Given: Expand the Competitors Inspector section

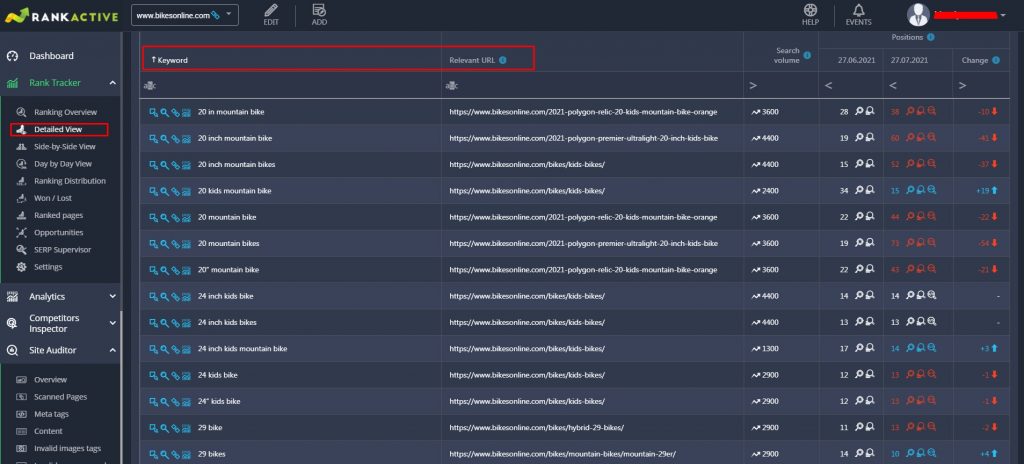Looking at the screenshot, I should (x=112, y=323).
